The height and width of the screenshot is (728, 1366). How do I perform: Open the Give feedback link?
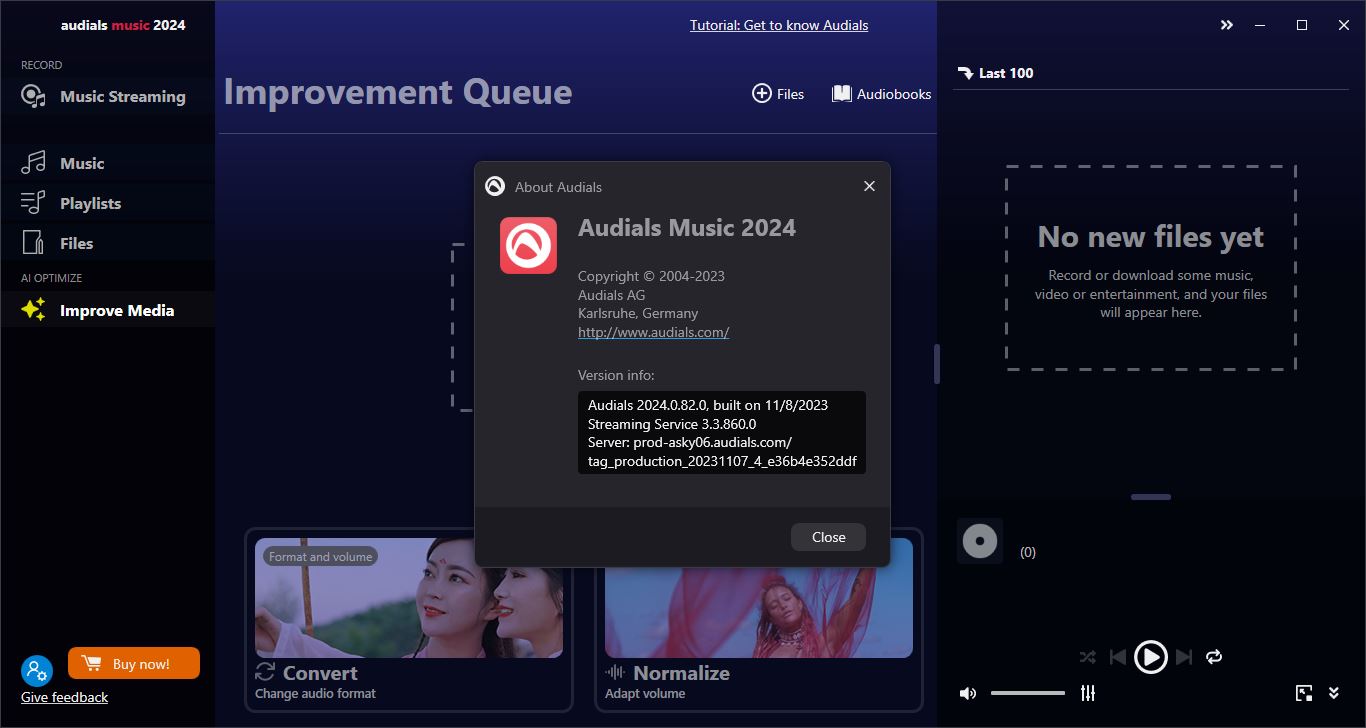(64, 697)
